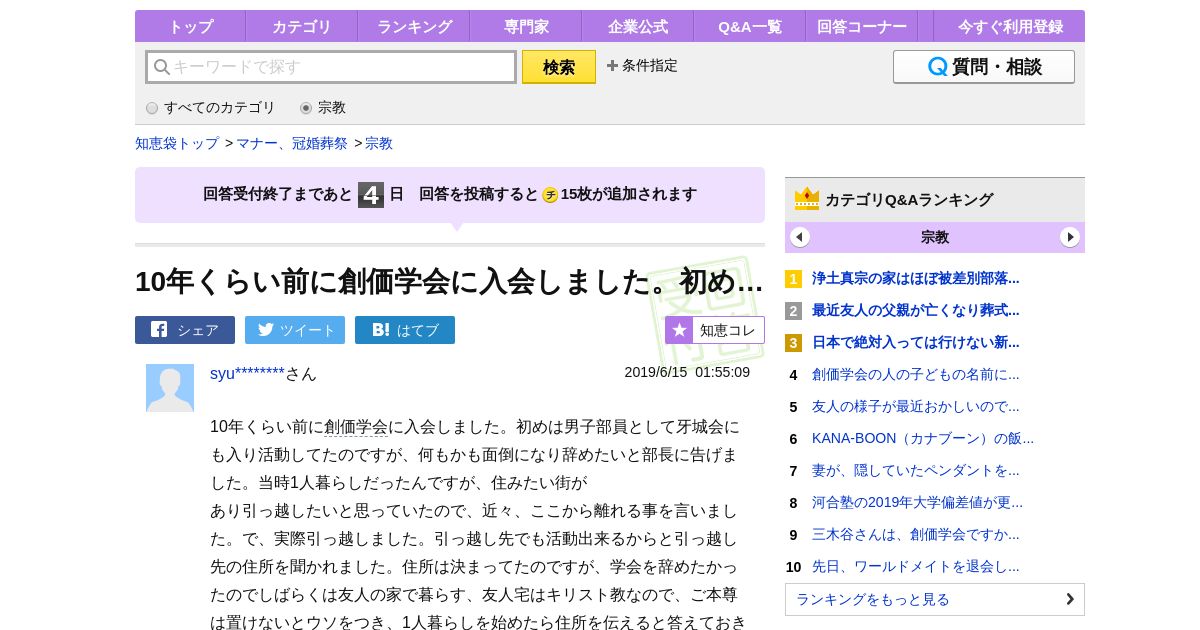Add the question to 知恵コレ

715,330
